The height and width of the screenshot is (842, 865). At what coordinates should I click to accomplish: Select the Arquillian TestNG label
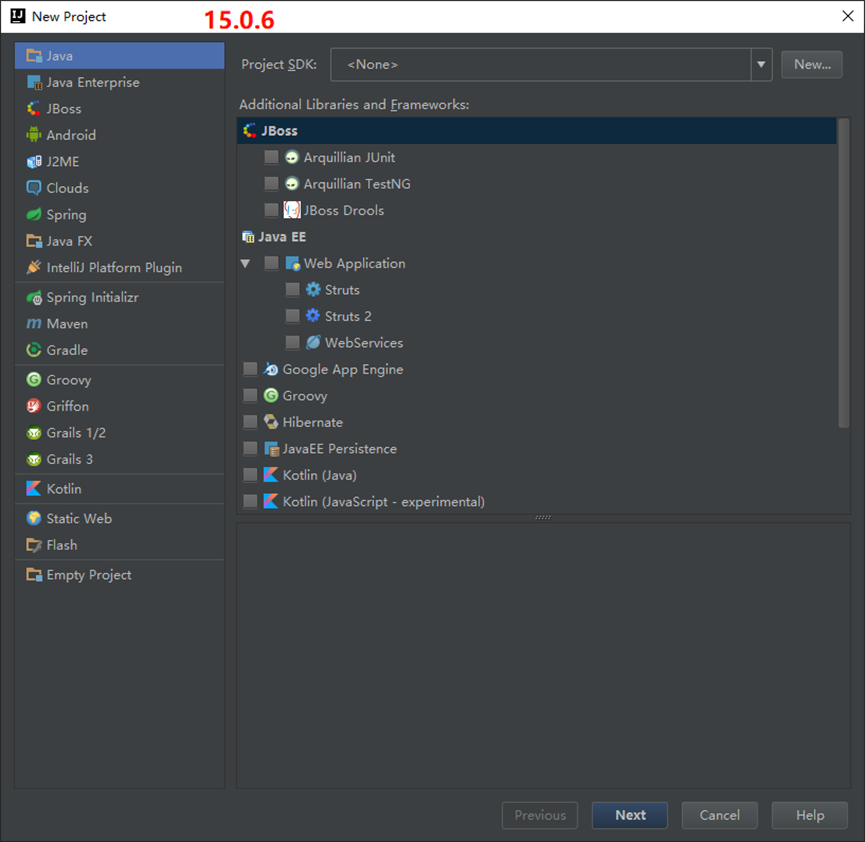tap(357, 184)
